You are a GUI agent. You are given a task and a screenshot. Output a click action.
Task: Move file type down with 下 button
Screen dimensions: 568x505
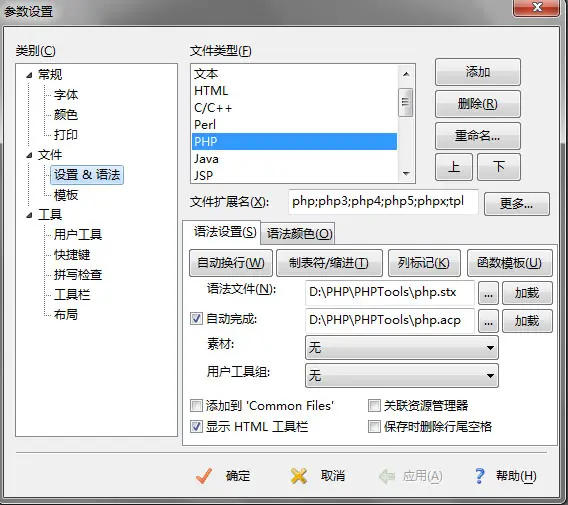(499, 167)
